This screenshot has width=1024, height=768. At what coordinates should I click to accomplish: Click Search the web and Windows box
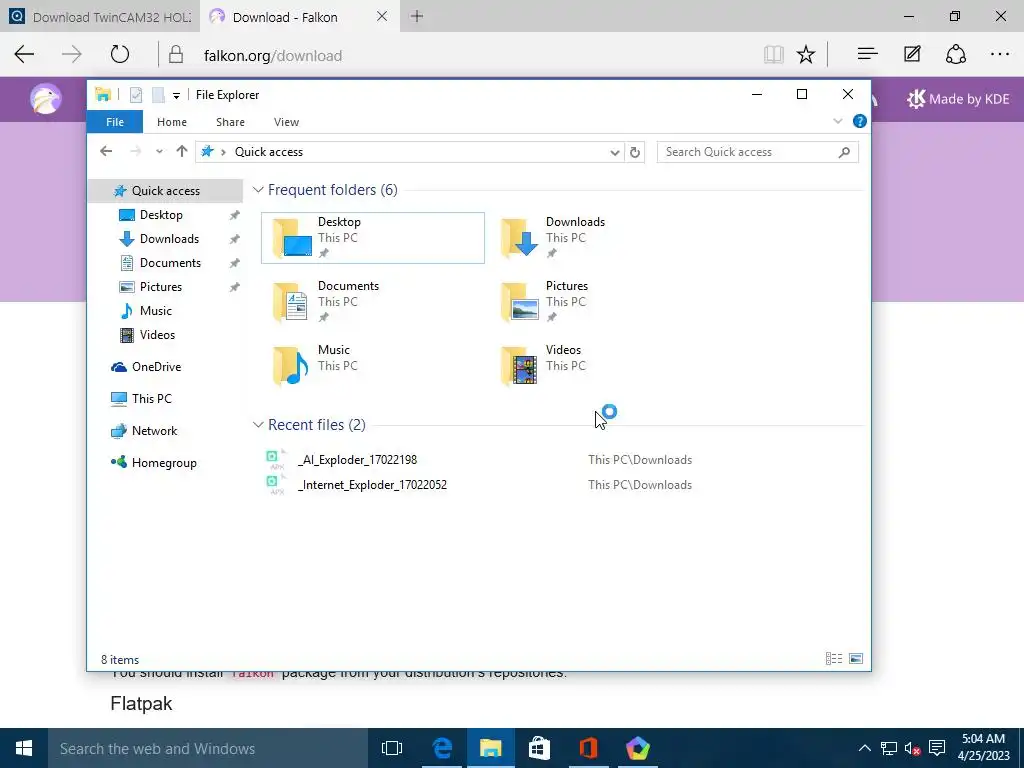pos(208,748)
